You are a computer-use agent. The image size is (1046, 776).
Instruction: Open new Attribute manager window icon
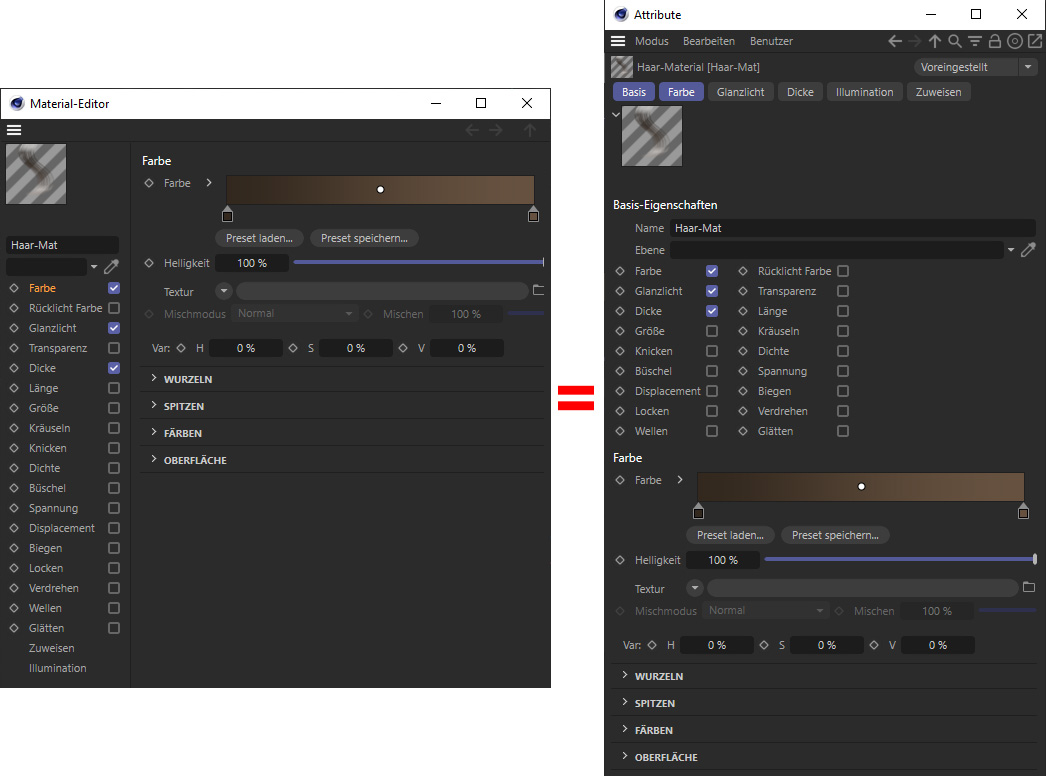[1034, 41]
